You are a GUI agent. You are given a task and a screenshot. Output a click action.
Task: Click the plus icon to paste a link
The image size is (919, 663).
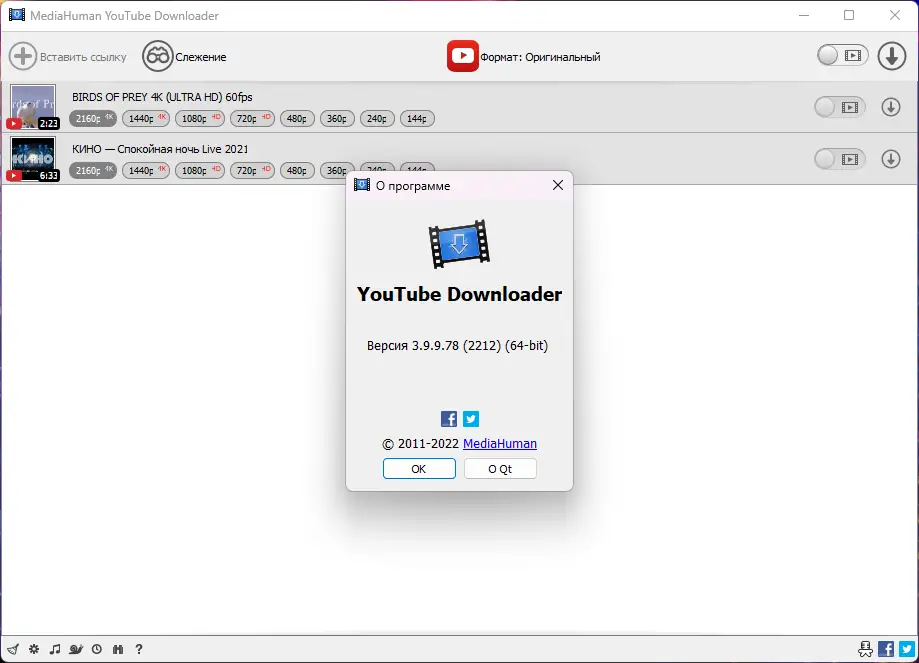(x=23, y=57)
